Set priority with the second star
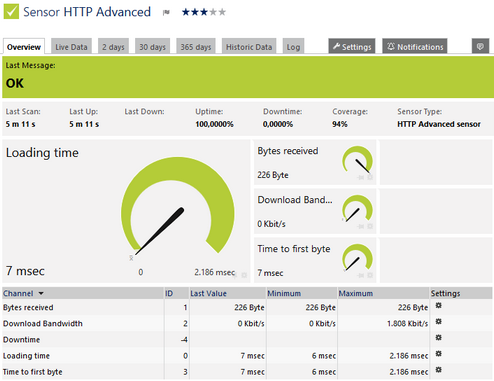This screenshot has width=494, height=381. click(195, 12)
